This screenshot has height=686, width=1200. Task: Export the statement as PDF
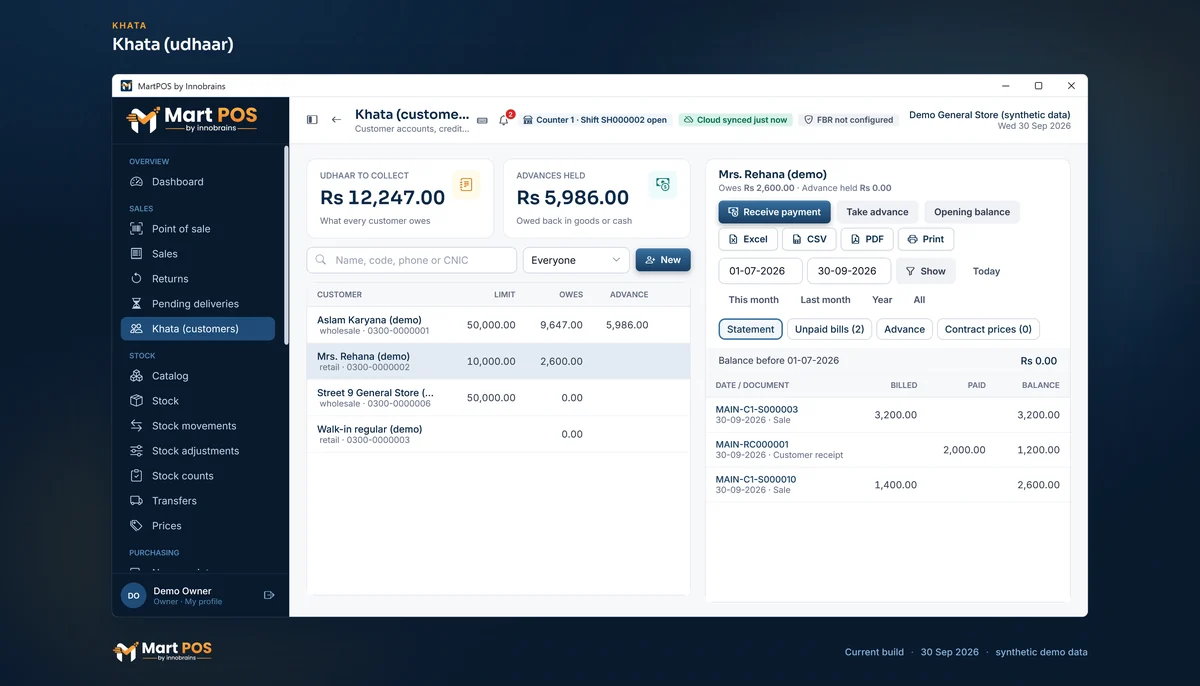pos(867,239)
